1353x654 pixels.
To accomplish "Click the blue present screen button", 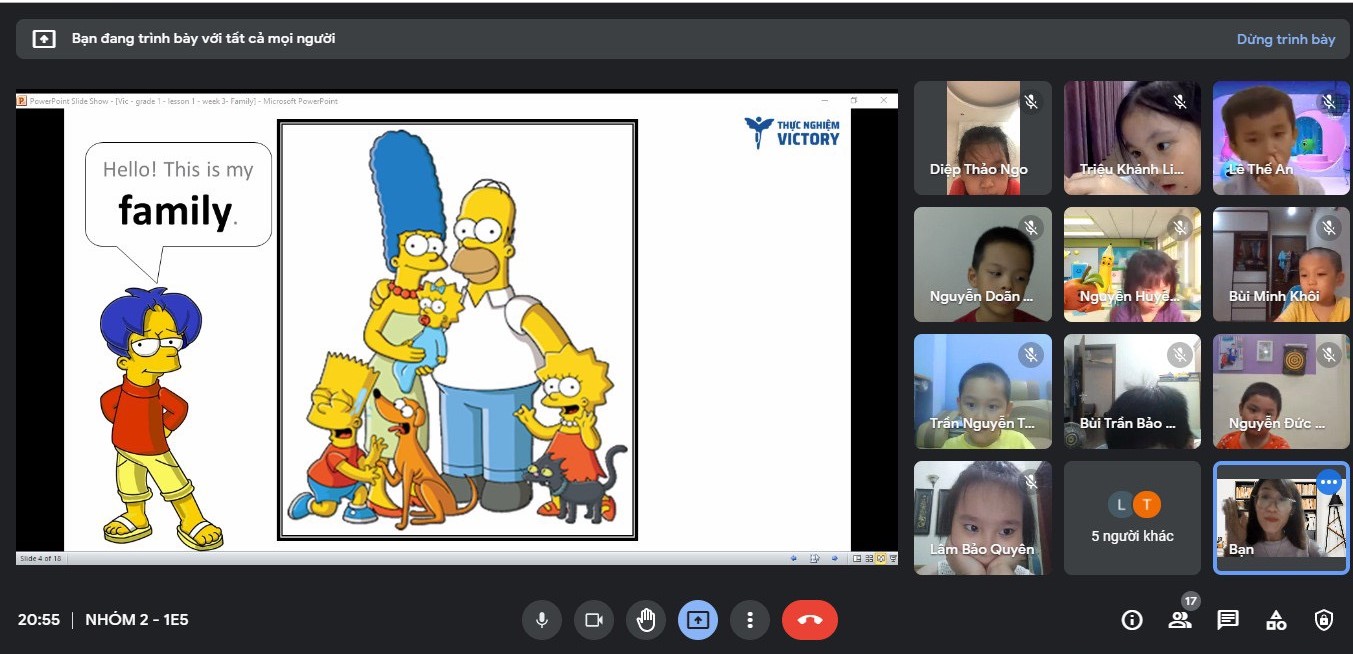I will click(698, 620).
